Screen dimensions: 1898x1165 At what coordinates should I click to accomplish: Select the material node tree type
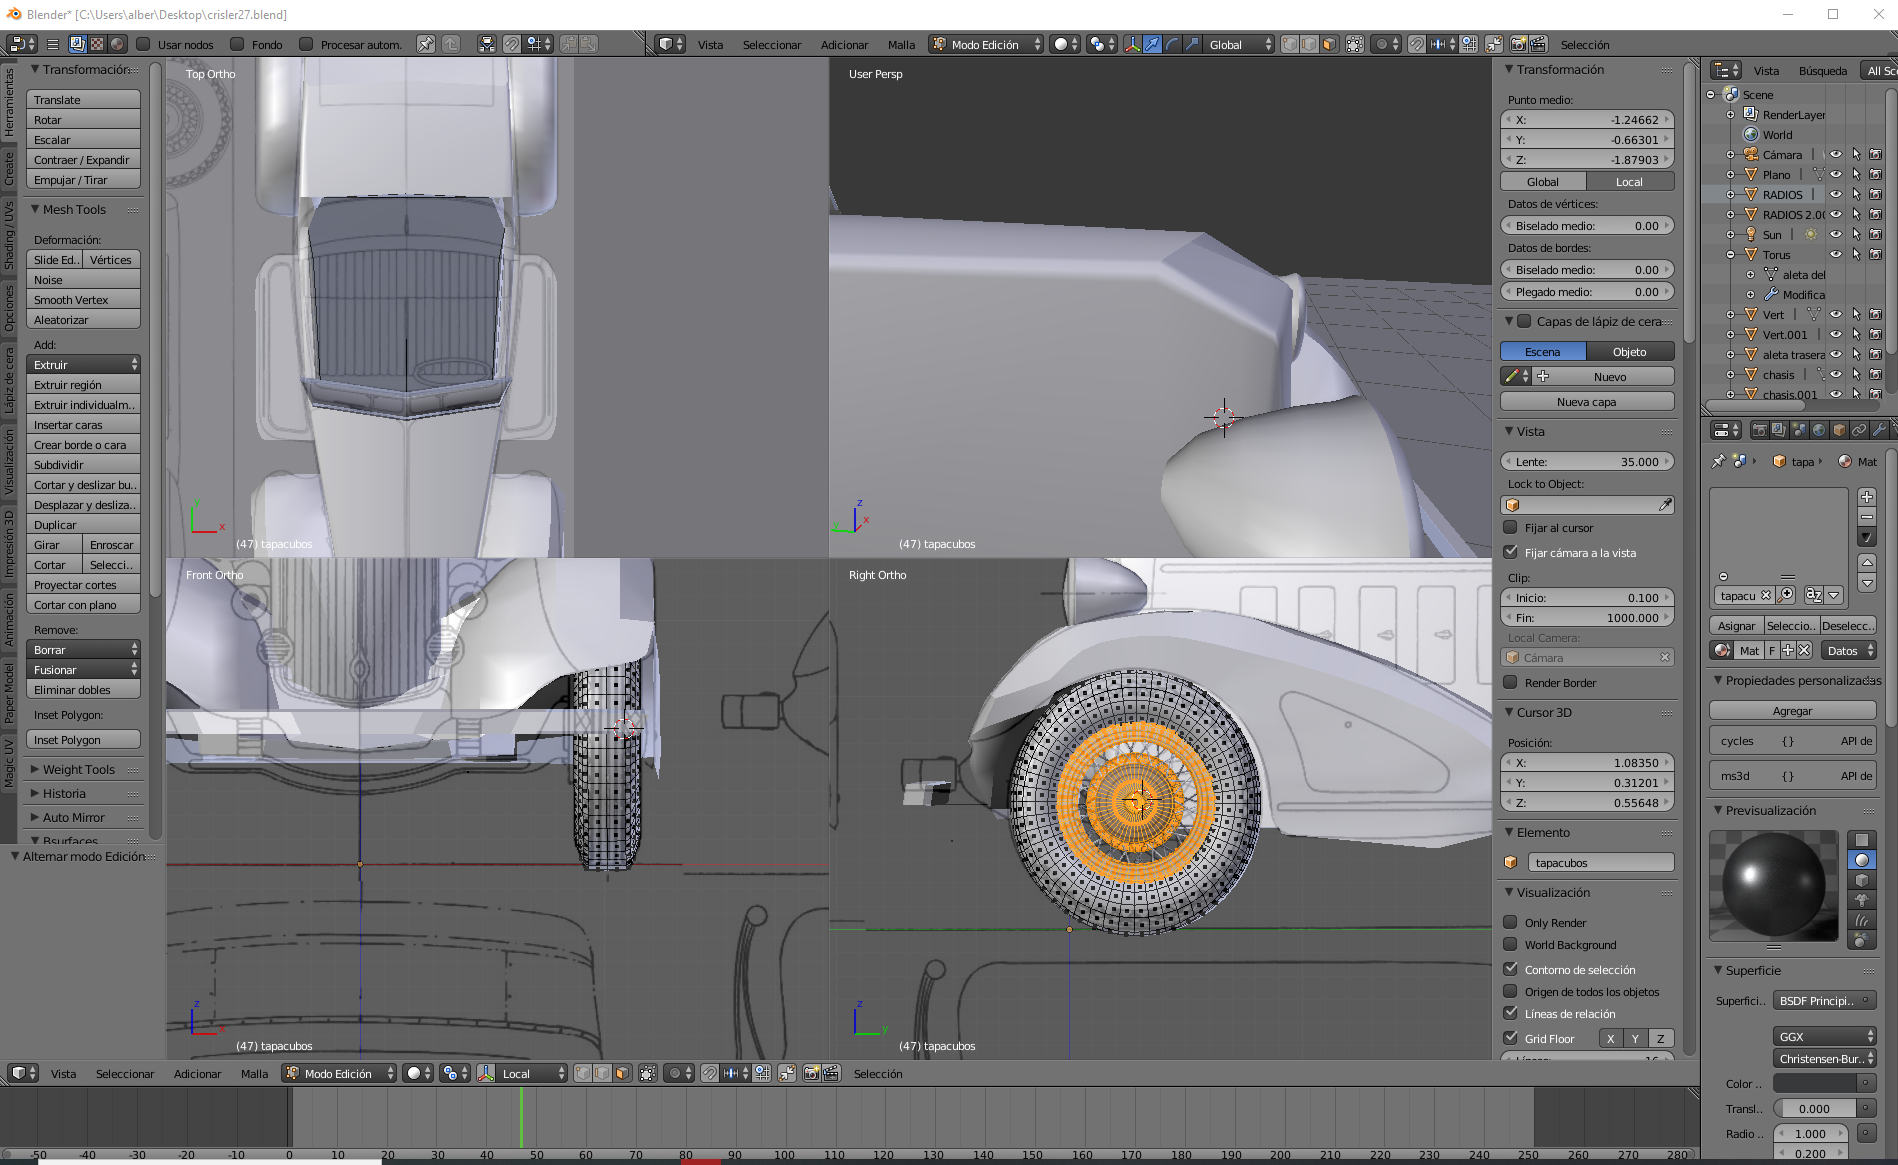[117, 44]
